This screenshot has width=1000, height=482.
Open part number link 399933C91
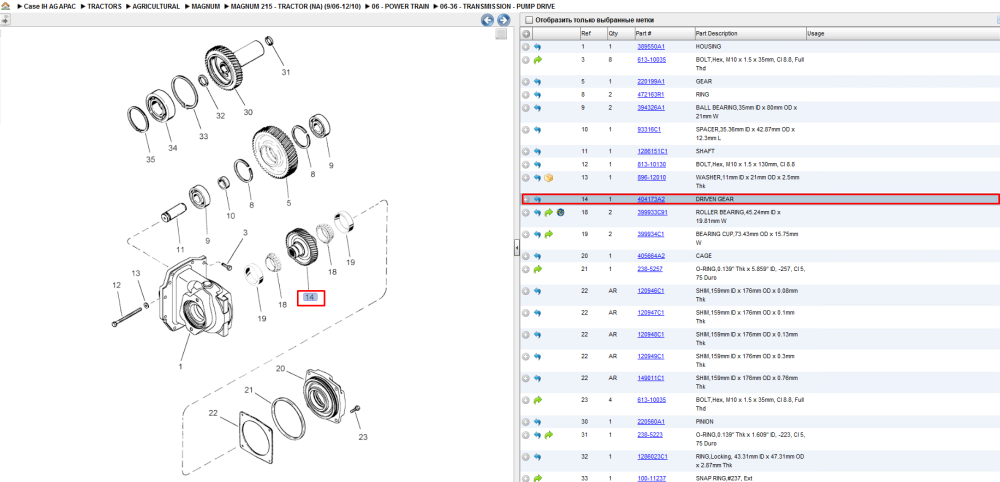pos(652,212)
